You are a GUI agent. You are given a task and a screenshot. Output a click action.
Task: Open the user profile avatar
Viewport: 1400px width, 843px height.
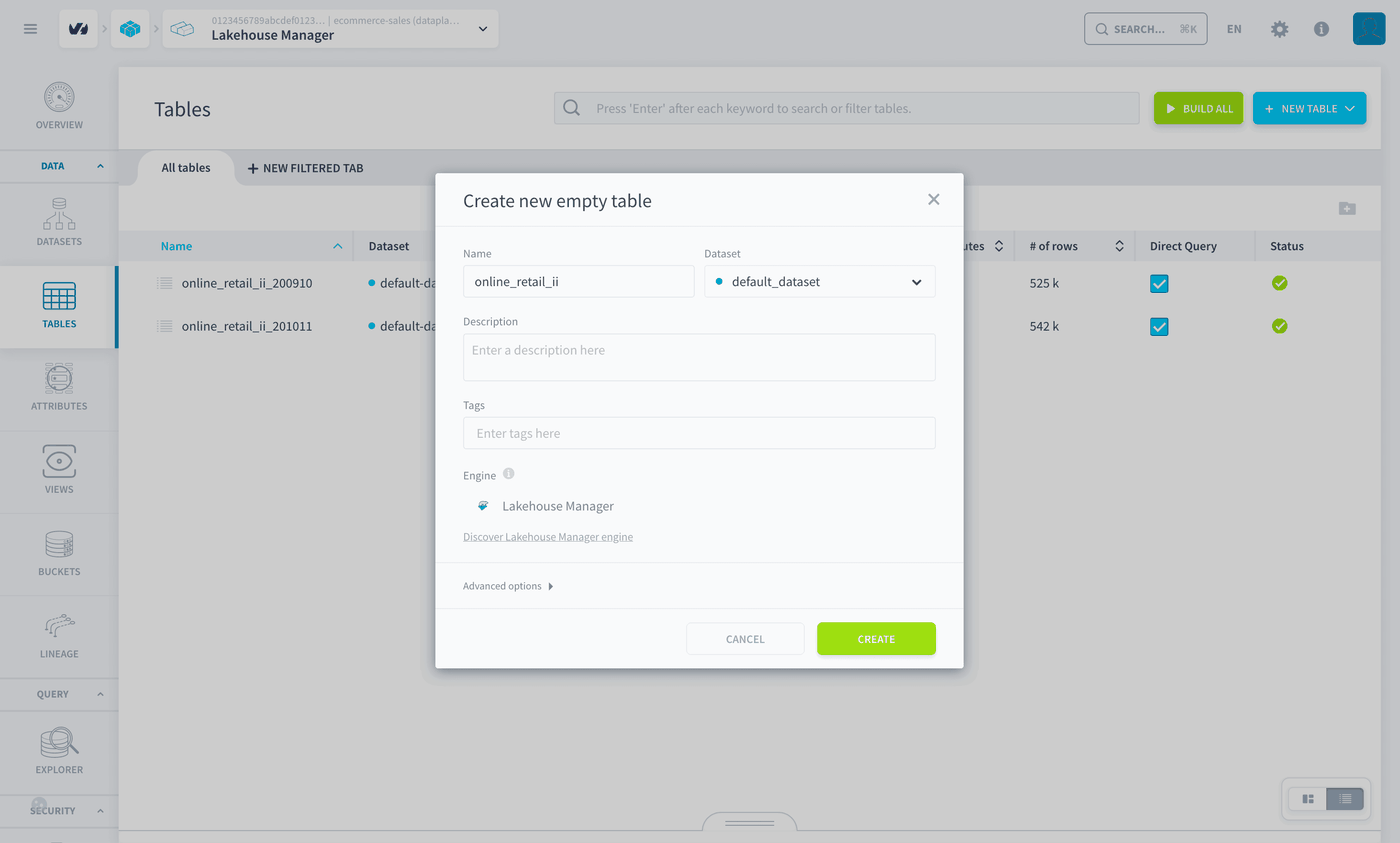click(x=1369, y=29)
